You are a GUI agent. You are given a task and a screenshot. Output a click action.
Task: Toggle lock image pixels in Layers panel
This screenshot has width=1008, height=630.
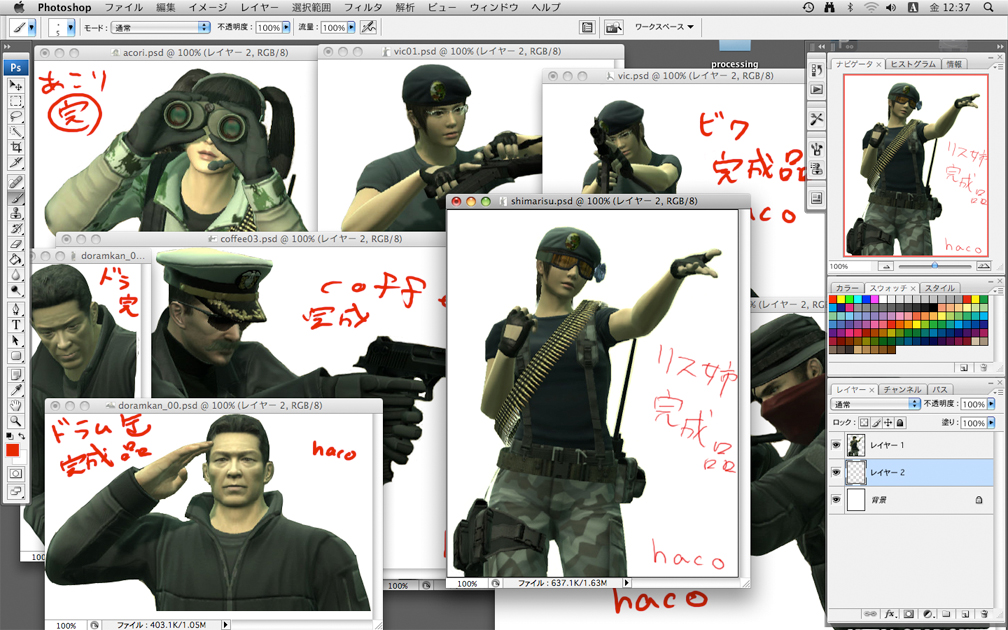(x=876, y=422)
